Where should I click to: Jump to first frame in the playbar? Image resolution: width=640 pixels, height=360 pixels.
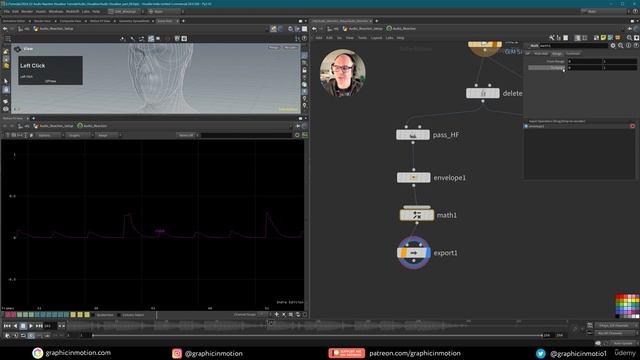7,326
